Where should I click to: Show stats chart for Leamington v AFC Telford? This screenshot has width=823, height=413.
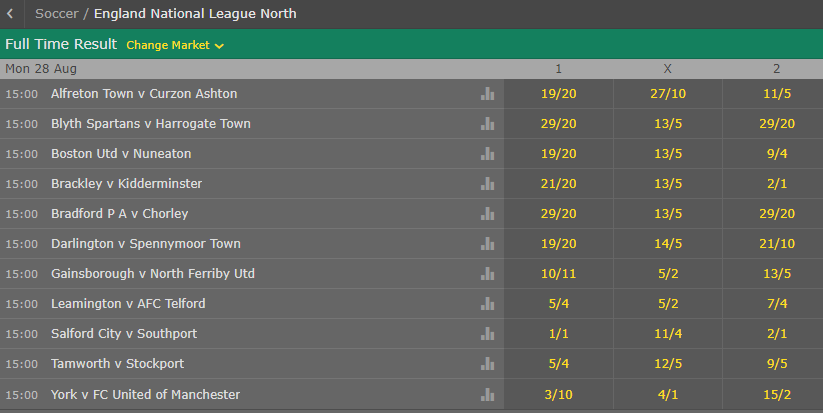click(x=487, y=303)
